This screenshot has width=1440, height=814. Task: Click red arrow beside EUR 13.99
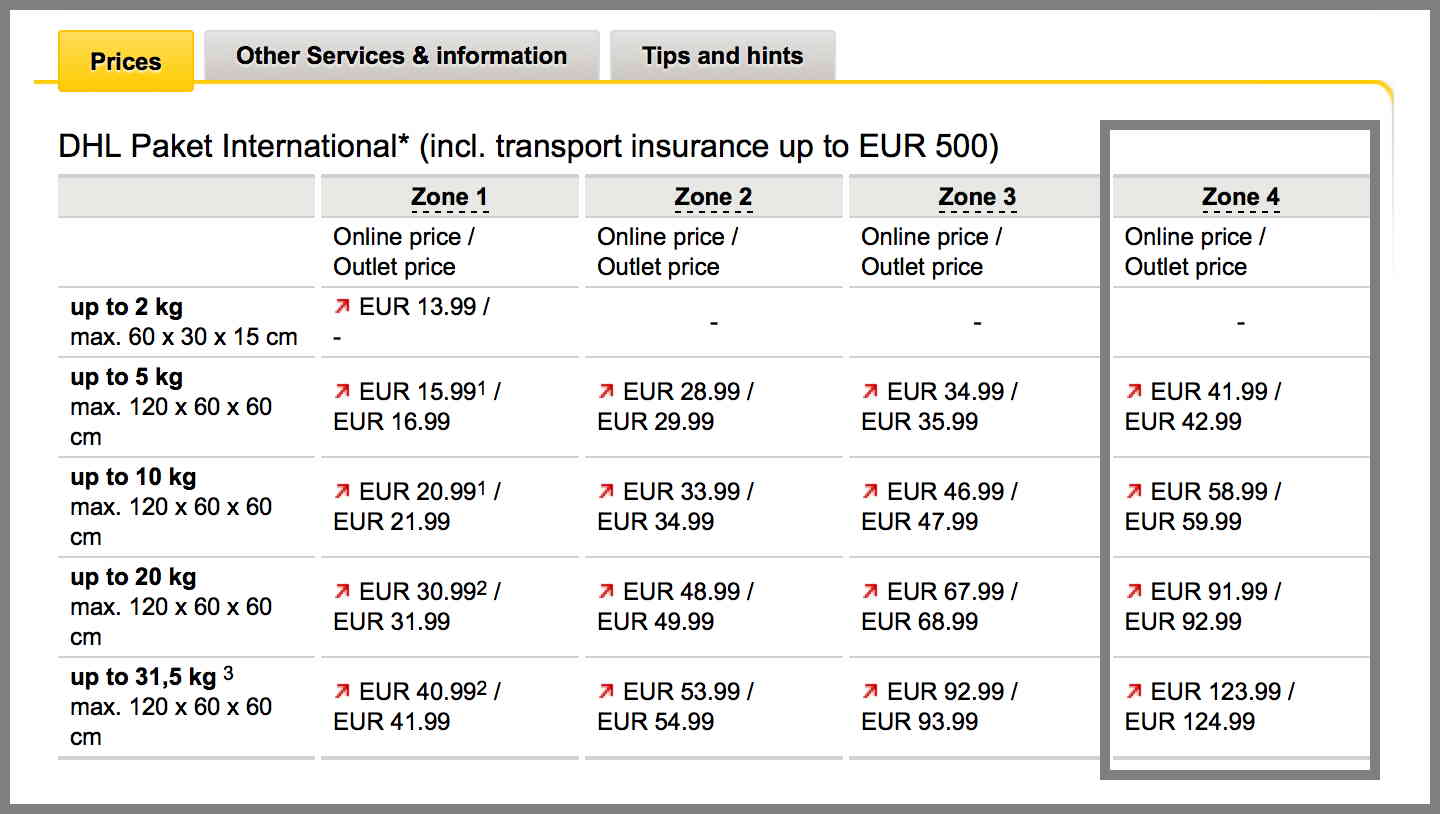(x=342, y=307)
